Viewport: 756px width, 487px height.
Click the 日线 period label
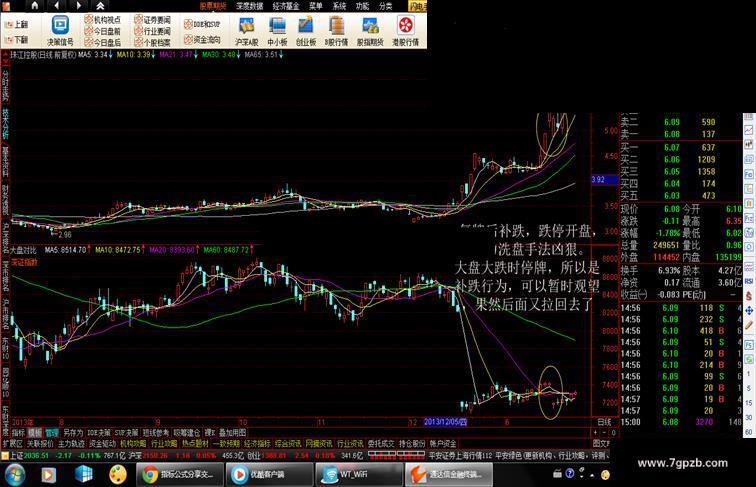pyautogui.click(x=604, y=422)
